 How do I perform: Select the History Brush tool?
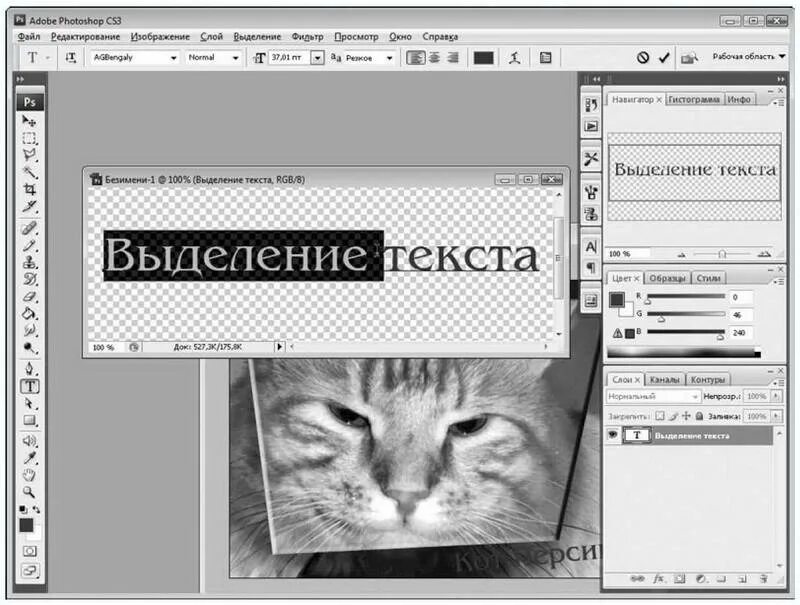coord(29,280)
